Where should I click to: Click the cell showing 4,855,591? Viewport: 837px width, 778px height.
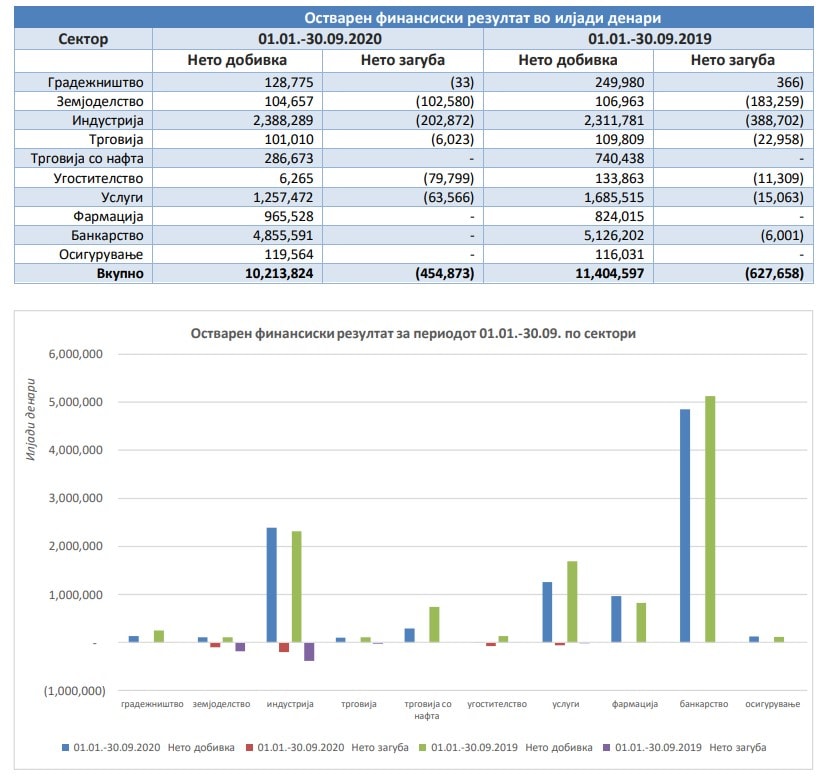[277, 235]
